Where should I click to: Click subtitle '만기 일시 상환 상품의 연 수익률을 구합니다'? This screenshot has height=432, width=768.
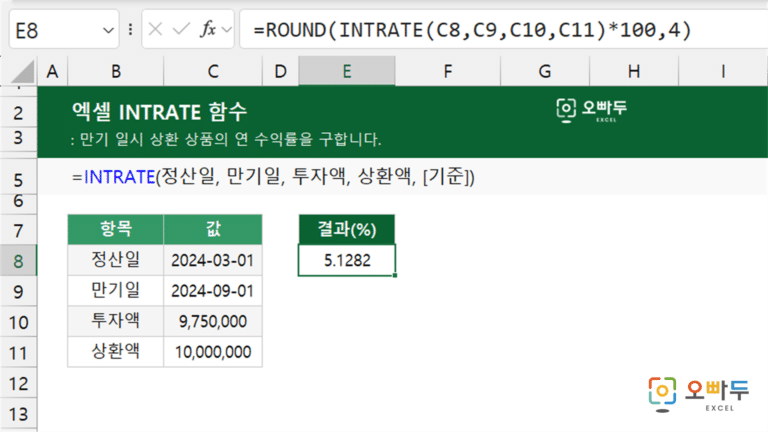[x=230, y=139]
